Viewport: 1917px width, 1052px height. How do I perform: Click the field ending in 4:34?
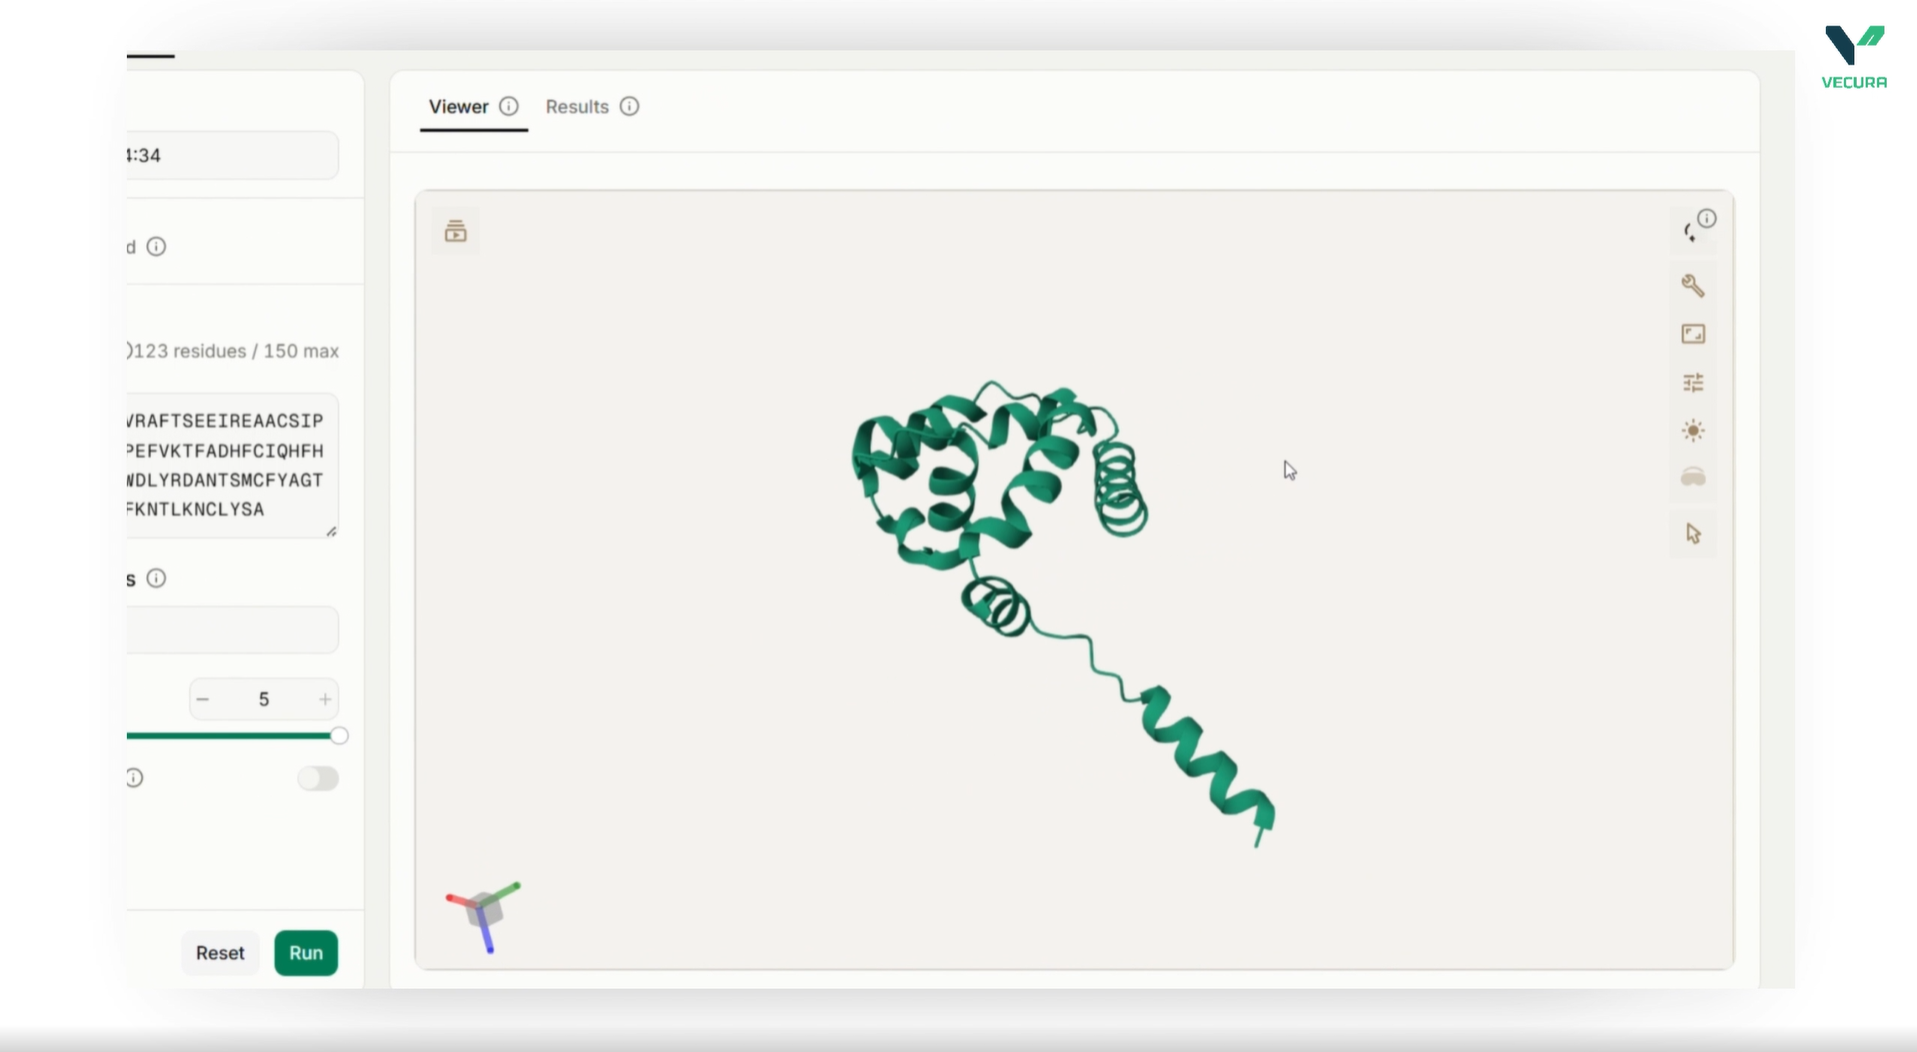pos(232,155)
